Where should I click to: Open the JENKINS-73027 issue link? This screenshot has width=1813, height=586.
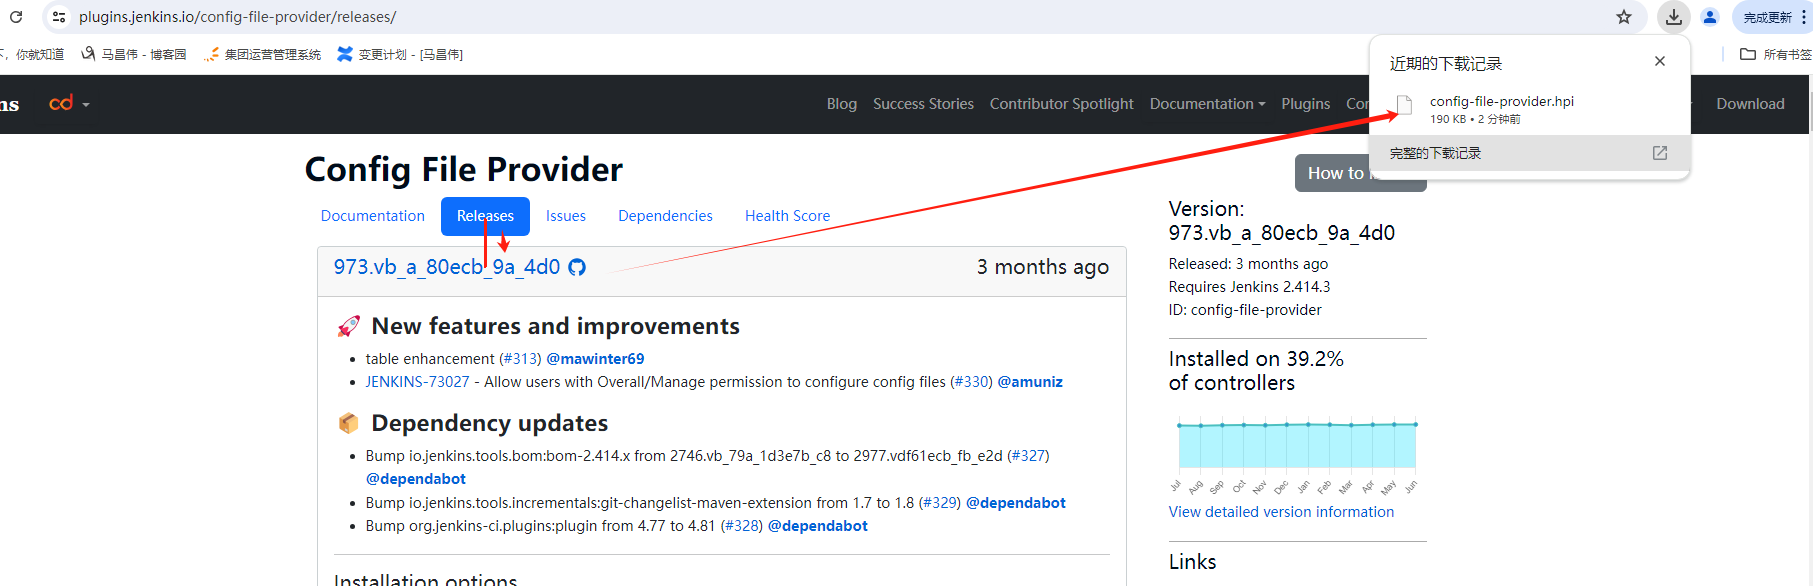(417, 382)
